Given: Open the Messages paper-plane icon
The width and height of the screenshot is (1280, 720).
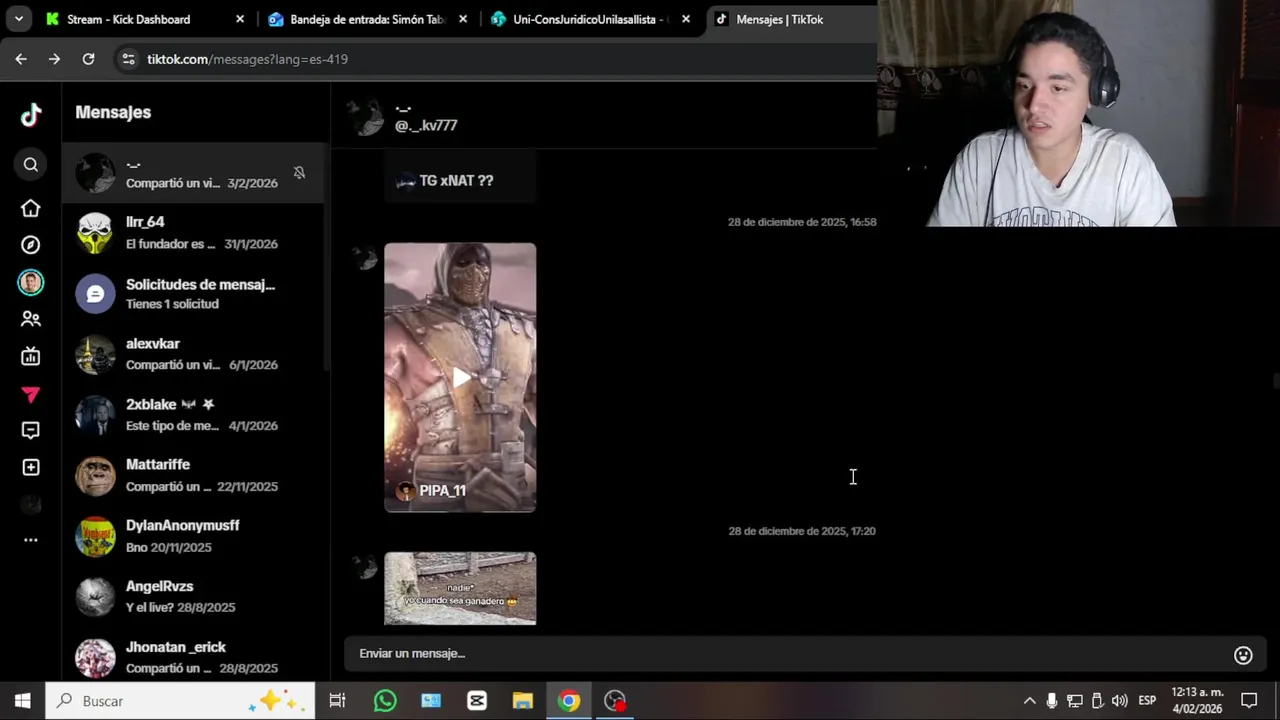Looking at the screenshot, I should coord(31,395).
